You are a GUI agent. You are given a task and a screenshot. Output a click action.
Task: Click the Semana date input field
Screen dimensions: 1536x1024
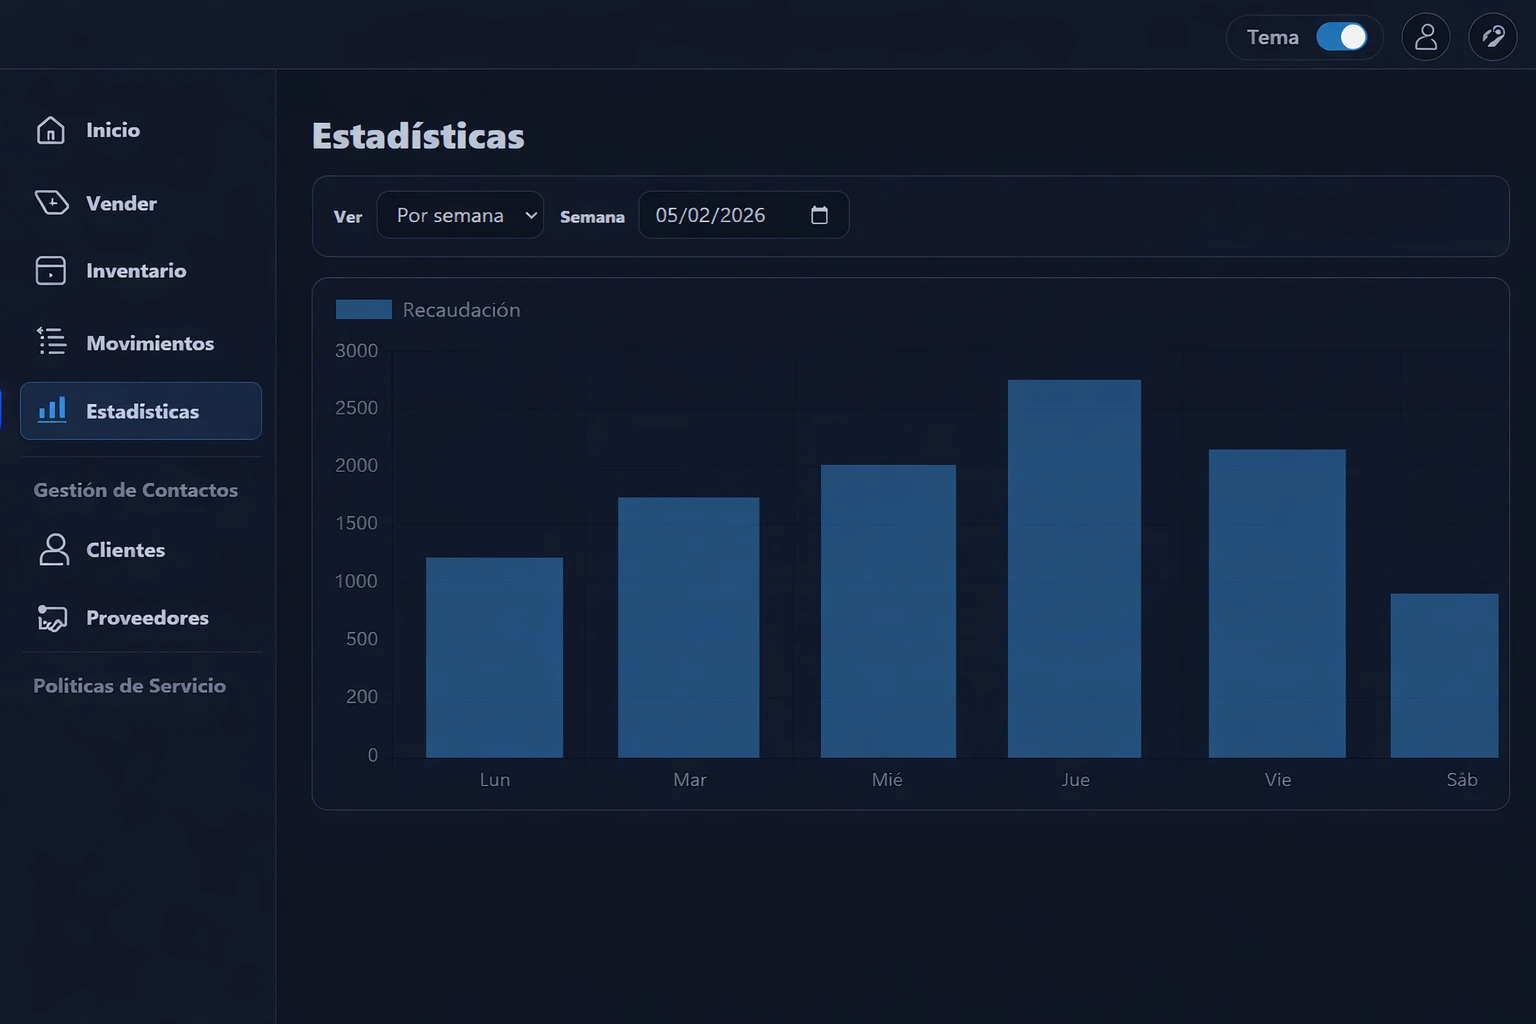[710, 215]
